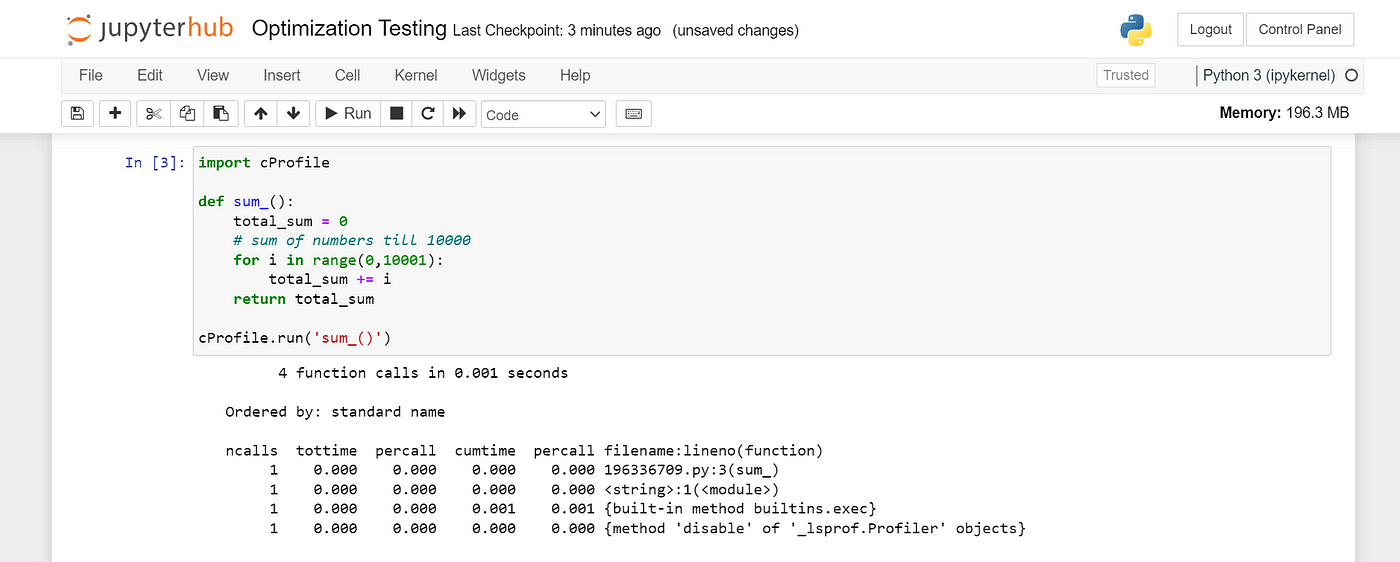
Task: Open the Kernel menu
Action: 416,75
